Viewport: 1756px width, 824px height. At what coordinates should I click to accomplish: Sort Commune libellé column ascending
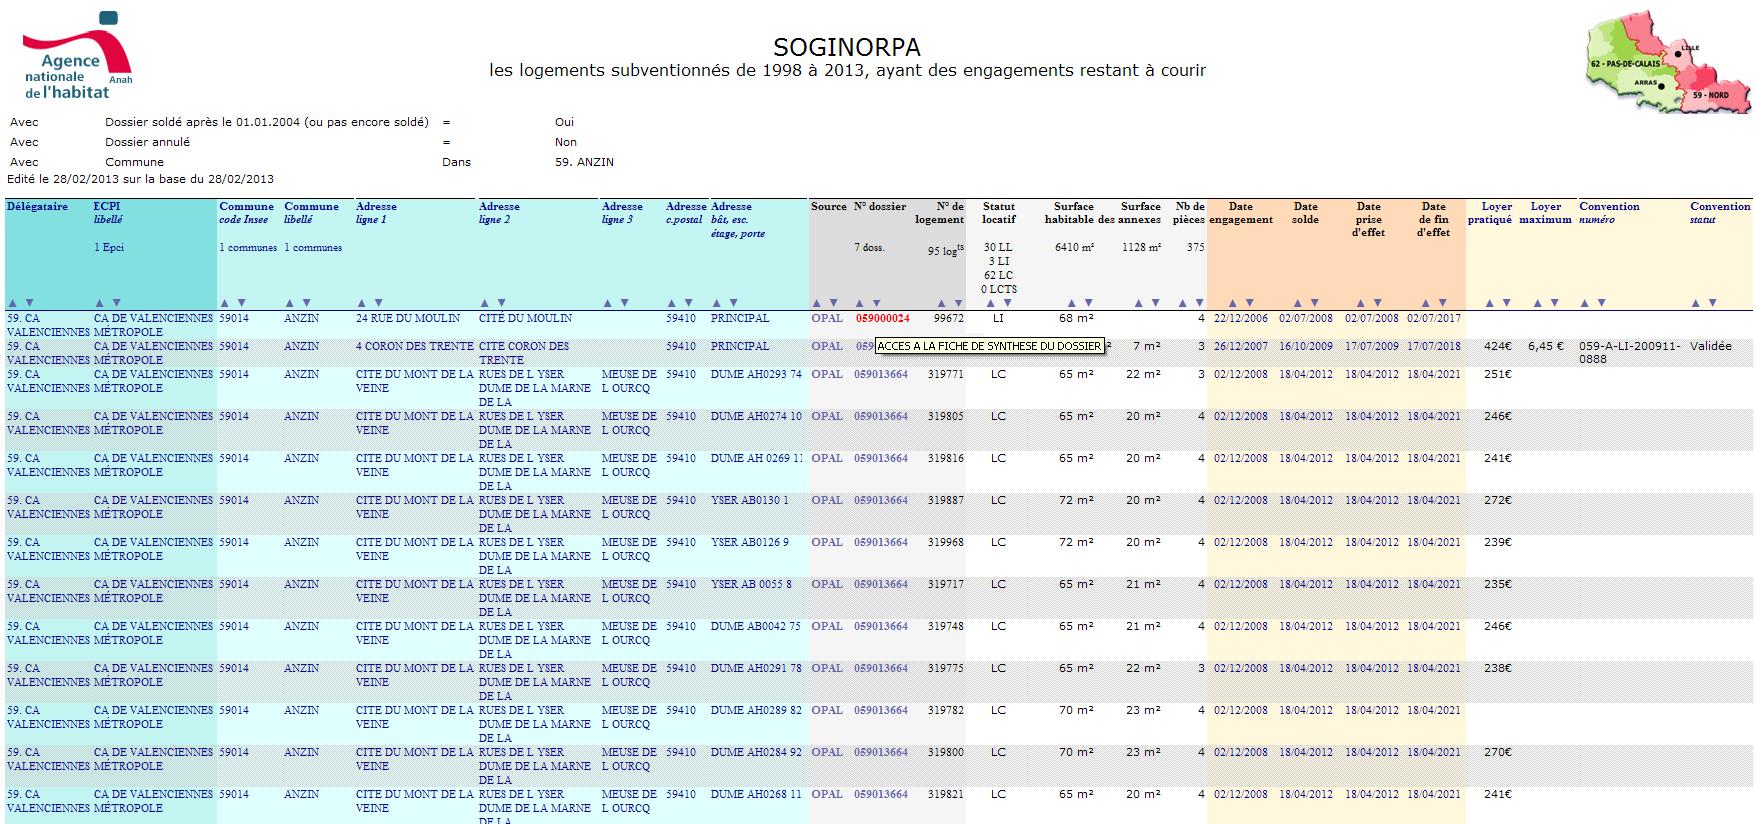289,303
